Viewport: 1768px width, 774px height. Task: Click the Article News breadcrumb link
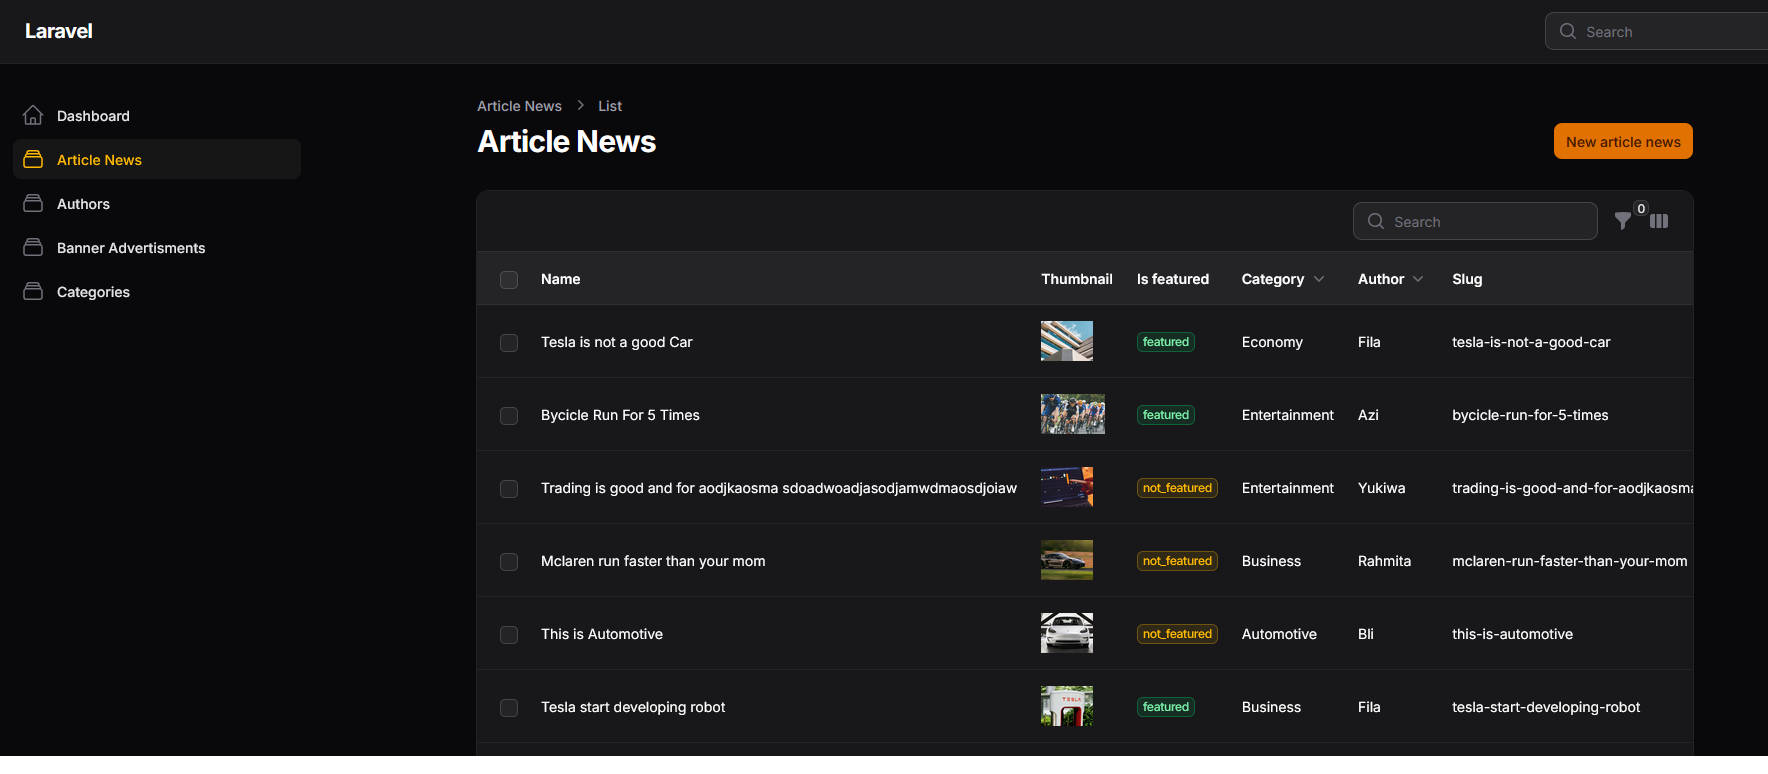coord(519,106)
